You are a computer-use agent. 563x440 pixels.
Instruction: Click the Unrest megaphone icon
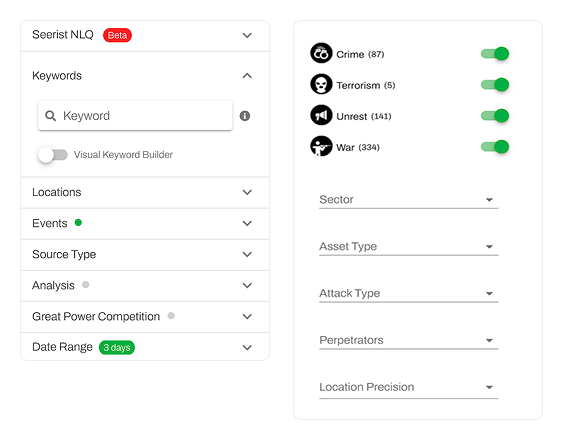[321, 115]
